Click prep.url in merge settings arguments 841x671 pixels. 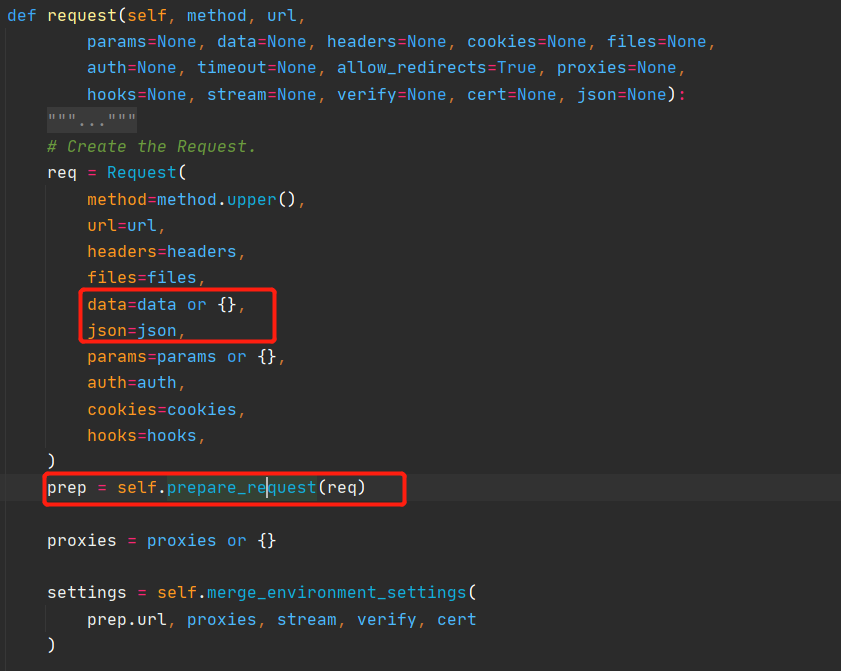click(126, 619)
